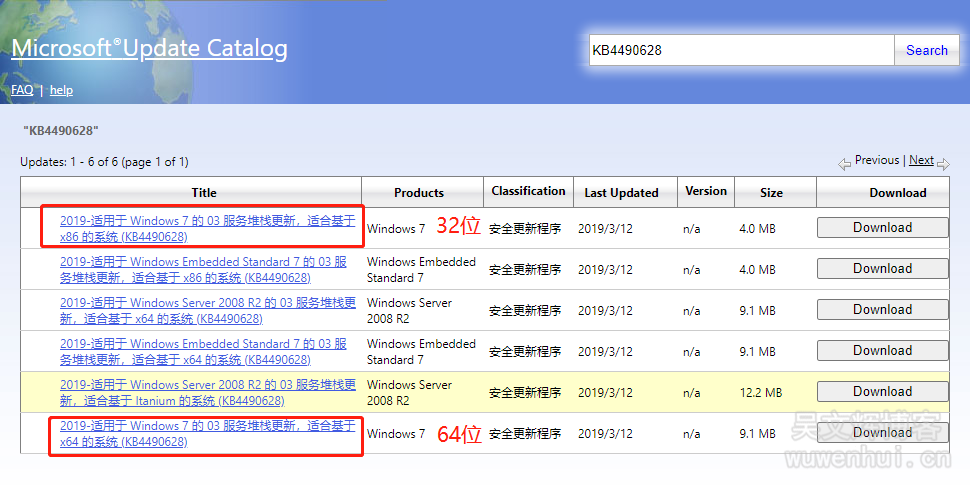Download Windows Server 2008 R2 Itanium update
The image size is (970, 485).
882,392
